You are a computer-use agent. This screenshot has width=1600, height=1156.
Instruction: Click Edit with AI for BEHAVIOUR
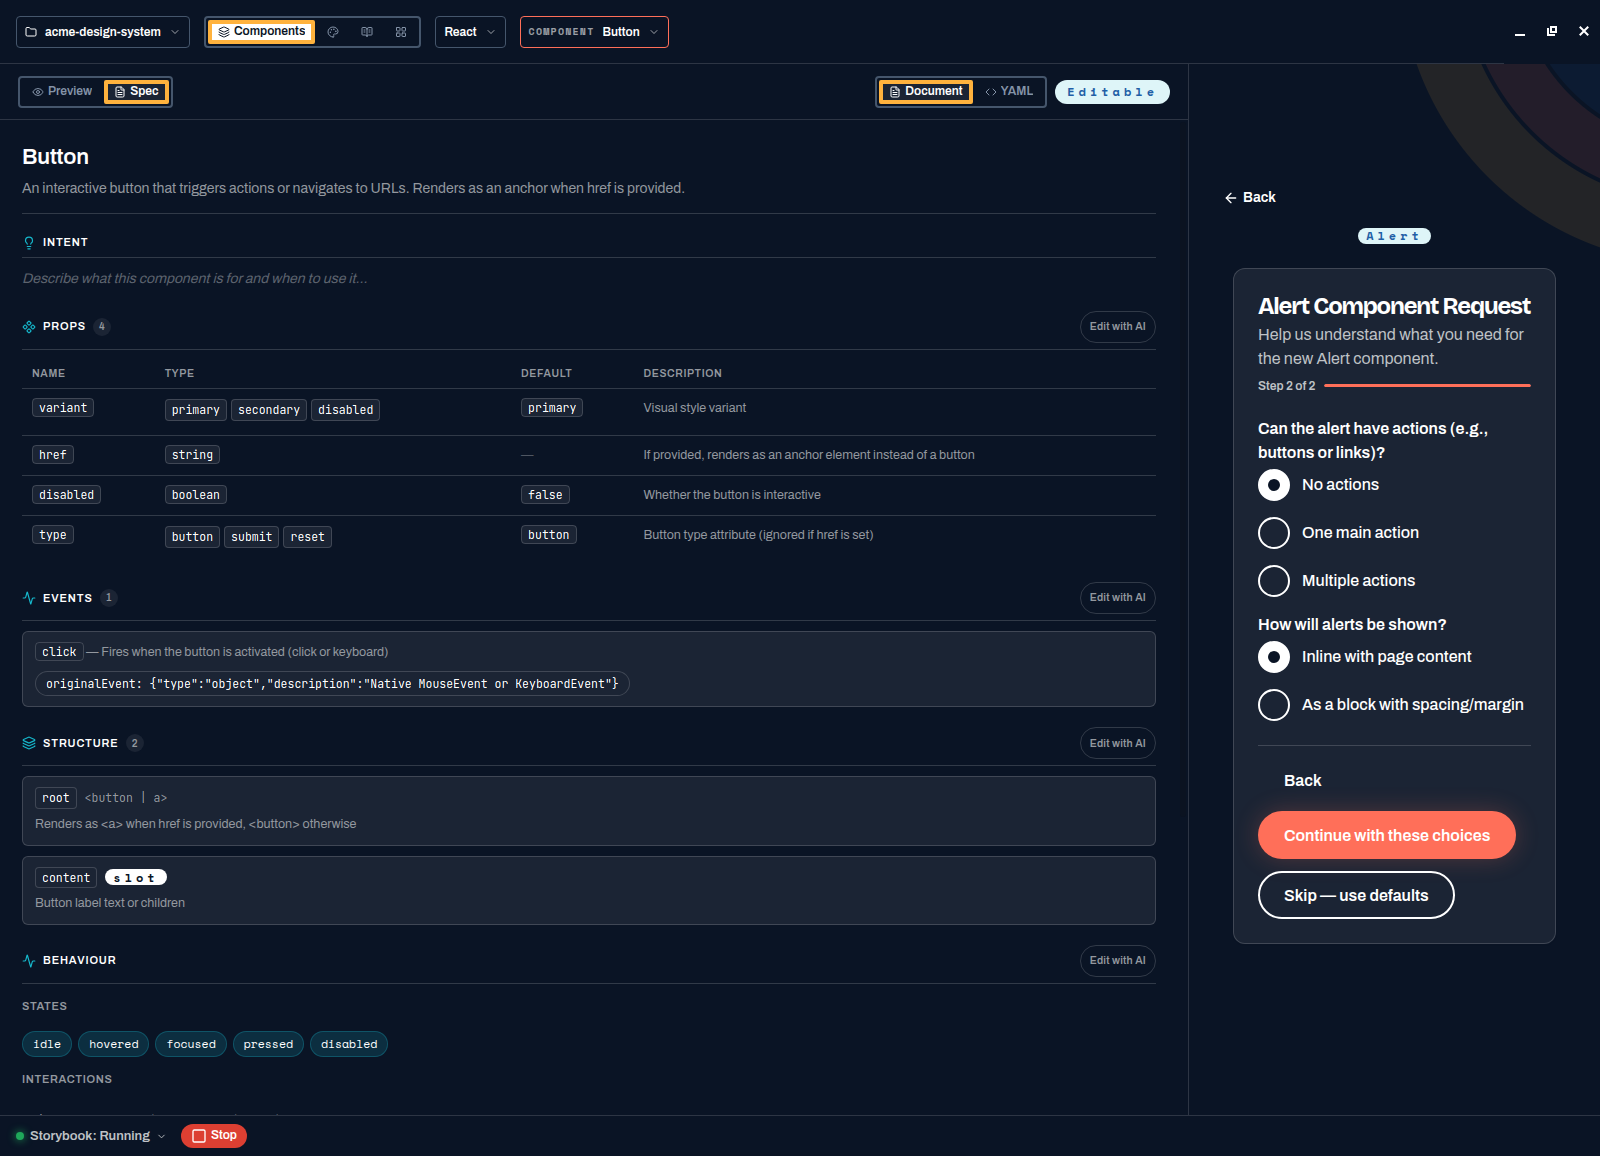1118,961
